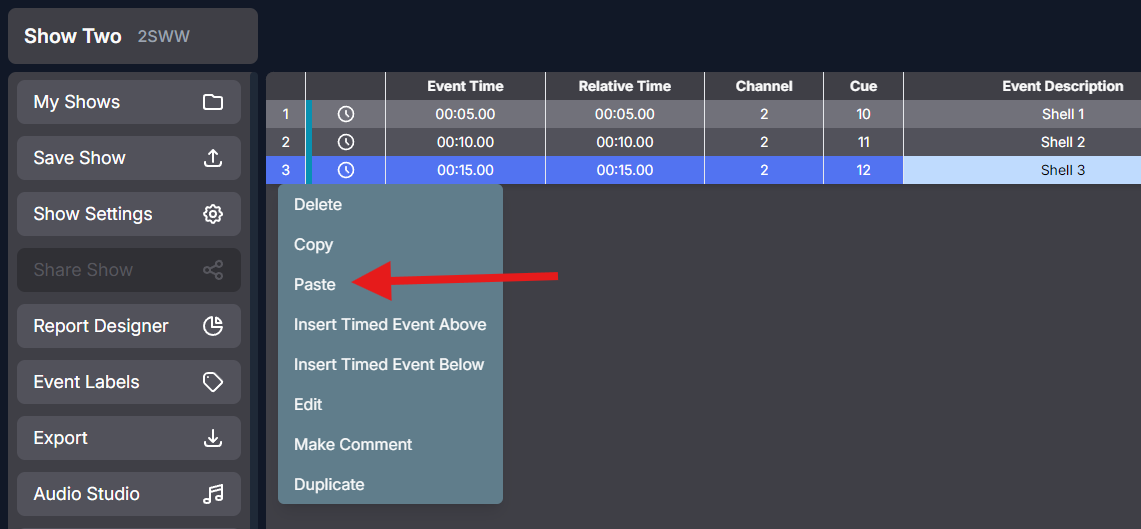Click the tag icon for Event Labels
The width and height of the screenshot is (1141, 529).
212,382
